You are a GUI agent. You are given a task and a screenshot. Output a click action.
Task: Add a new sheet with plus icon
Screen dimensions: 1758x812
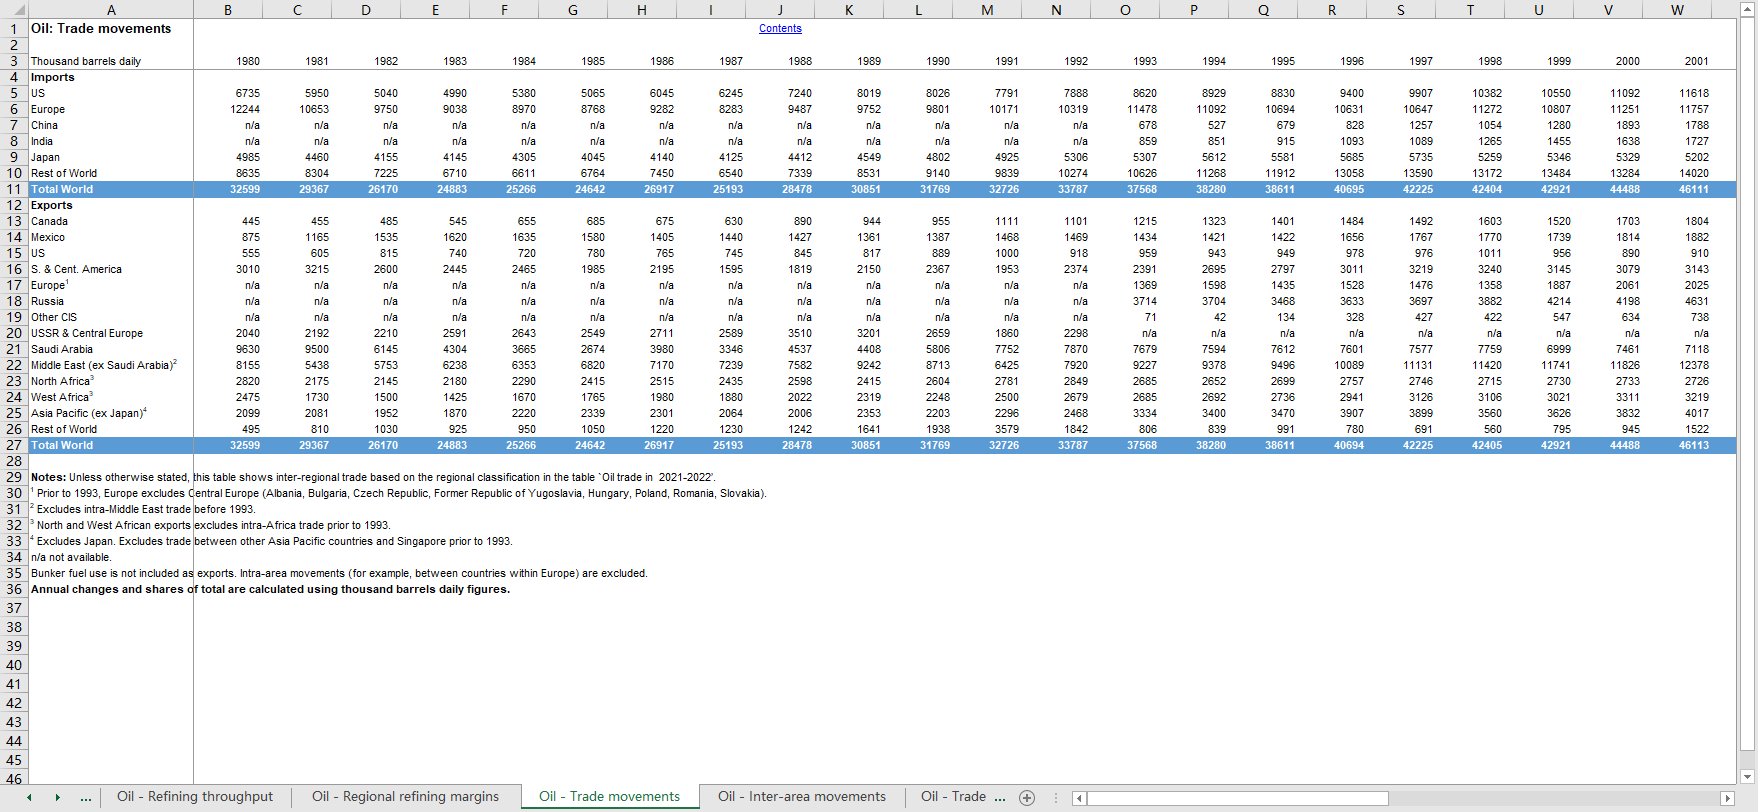tap(1026, 797)
